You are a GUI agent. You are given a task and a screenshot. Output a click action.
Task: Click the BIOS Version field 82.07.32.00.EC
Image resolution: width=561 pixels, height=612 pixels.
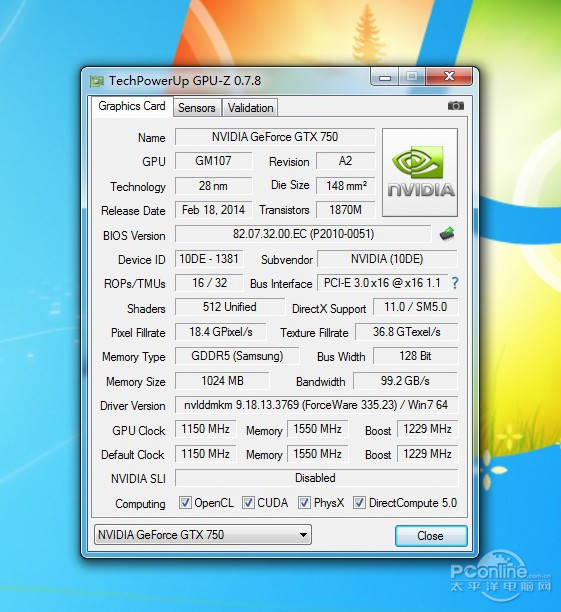[x=303, y=234]
